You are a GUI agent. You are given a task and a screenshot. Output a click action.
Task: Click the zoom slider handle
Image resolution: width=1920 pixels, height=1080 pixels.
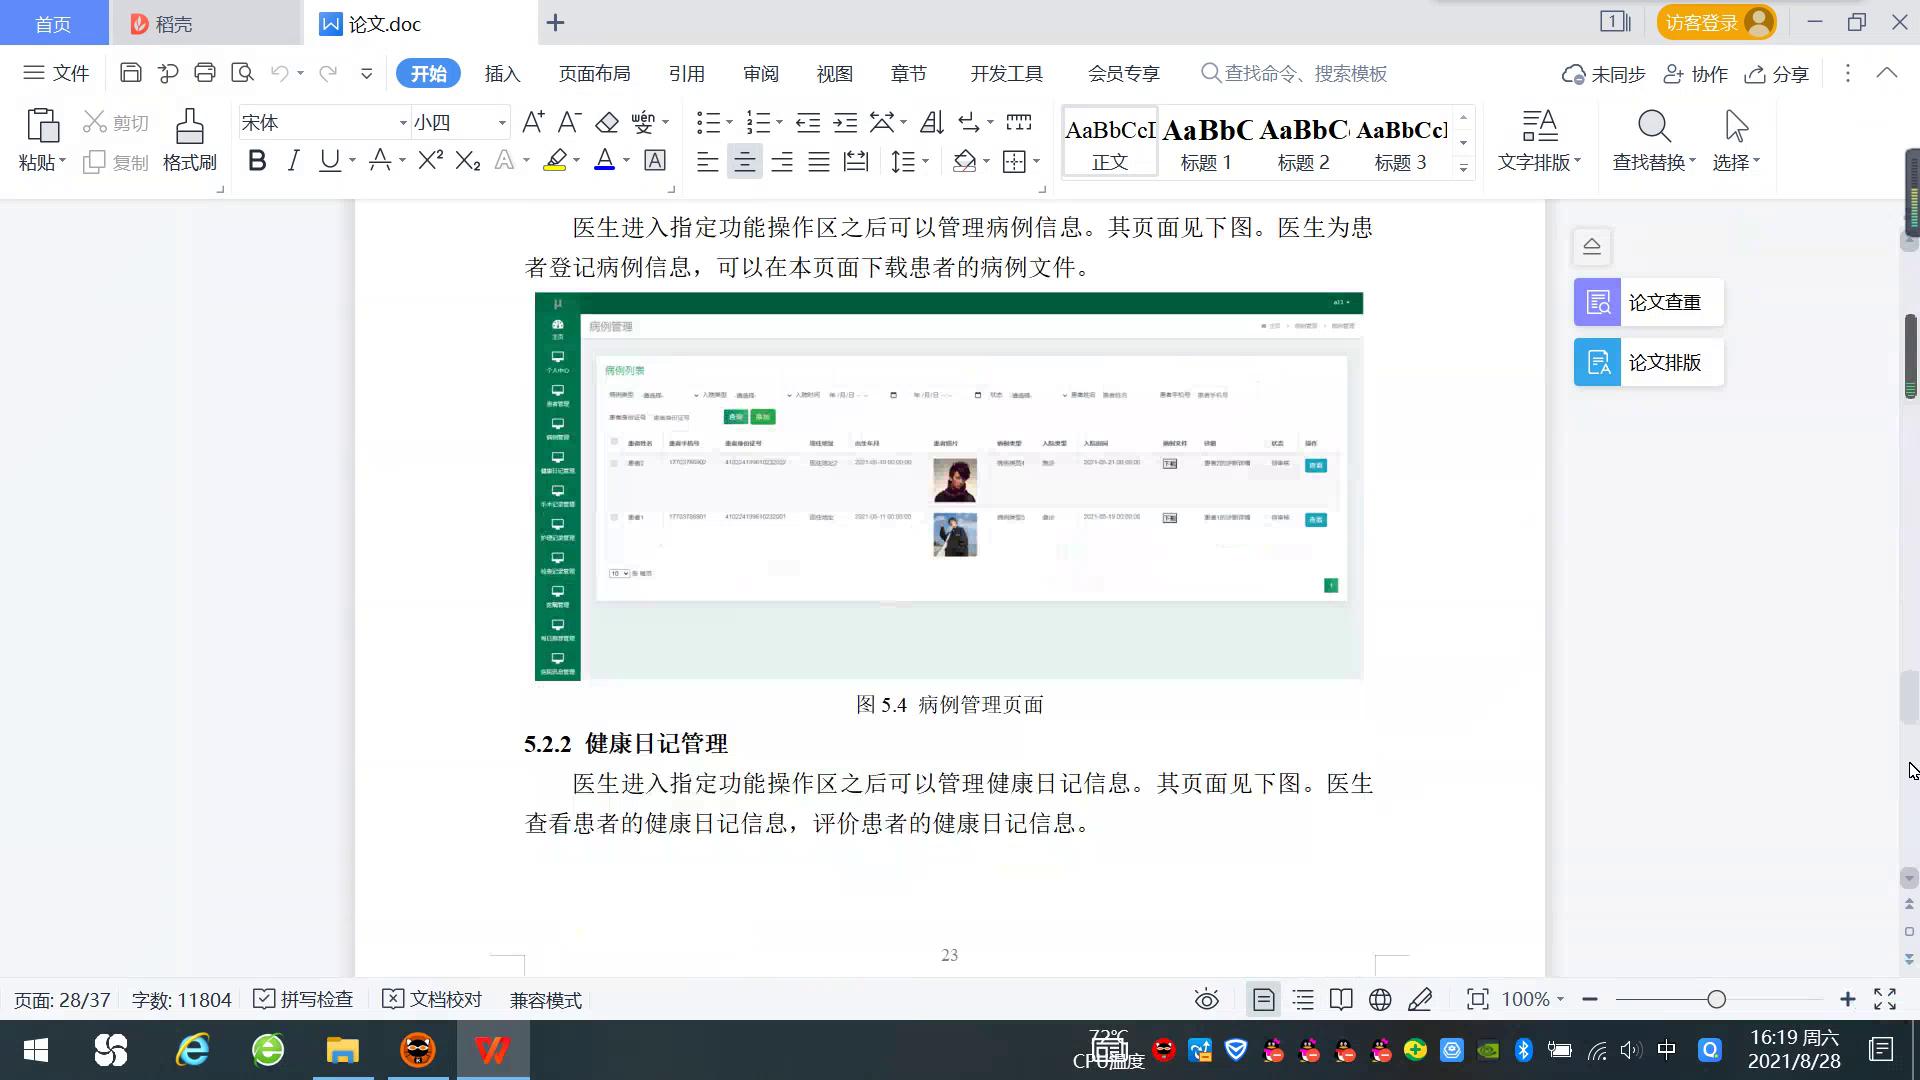coord(1717,999)
